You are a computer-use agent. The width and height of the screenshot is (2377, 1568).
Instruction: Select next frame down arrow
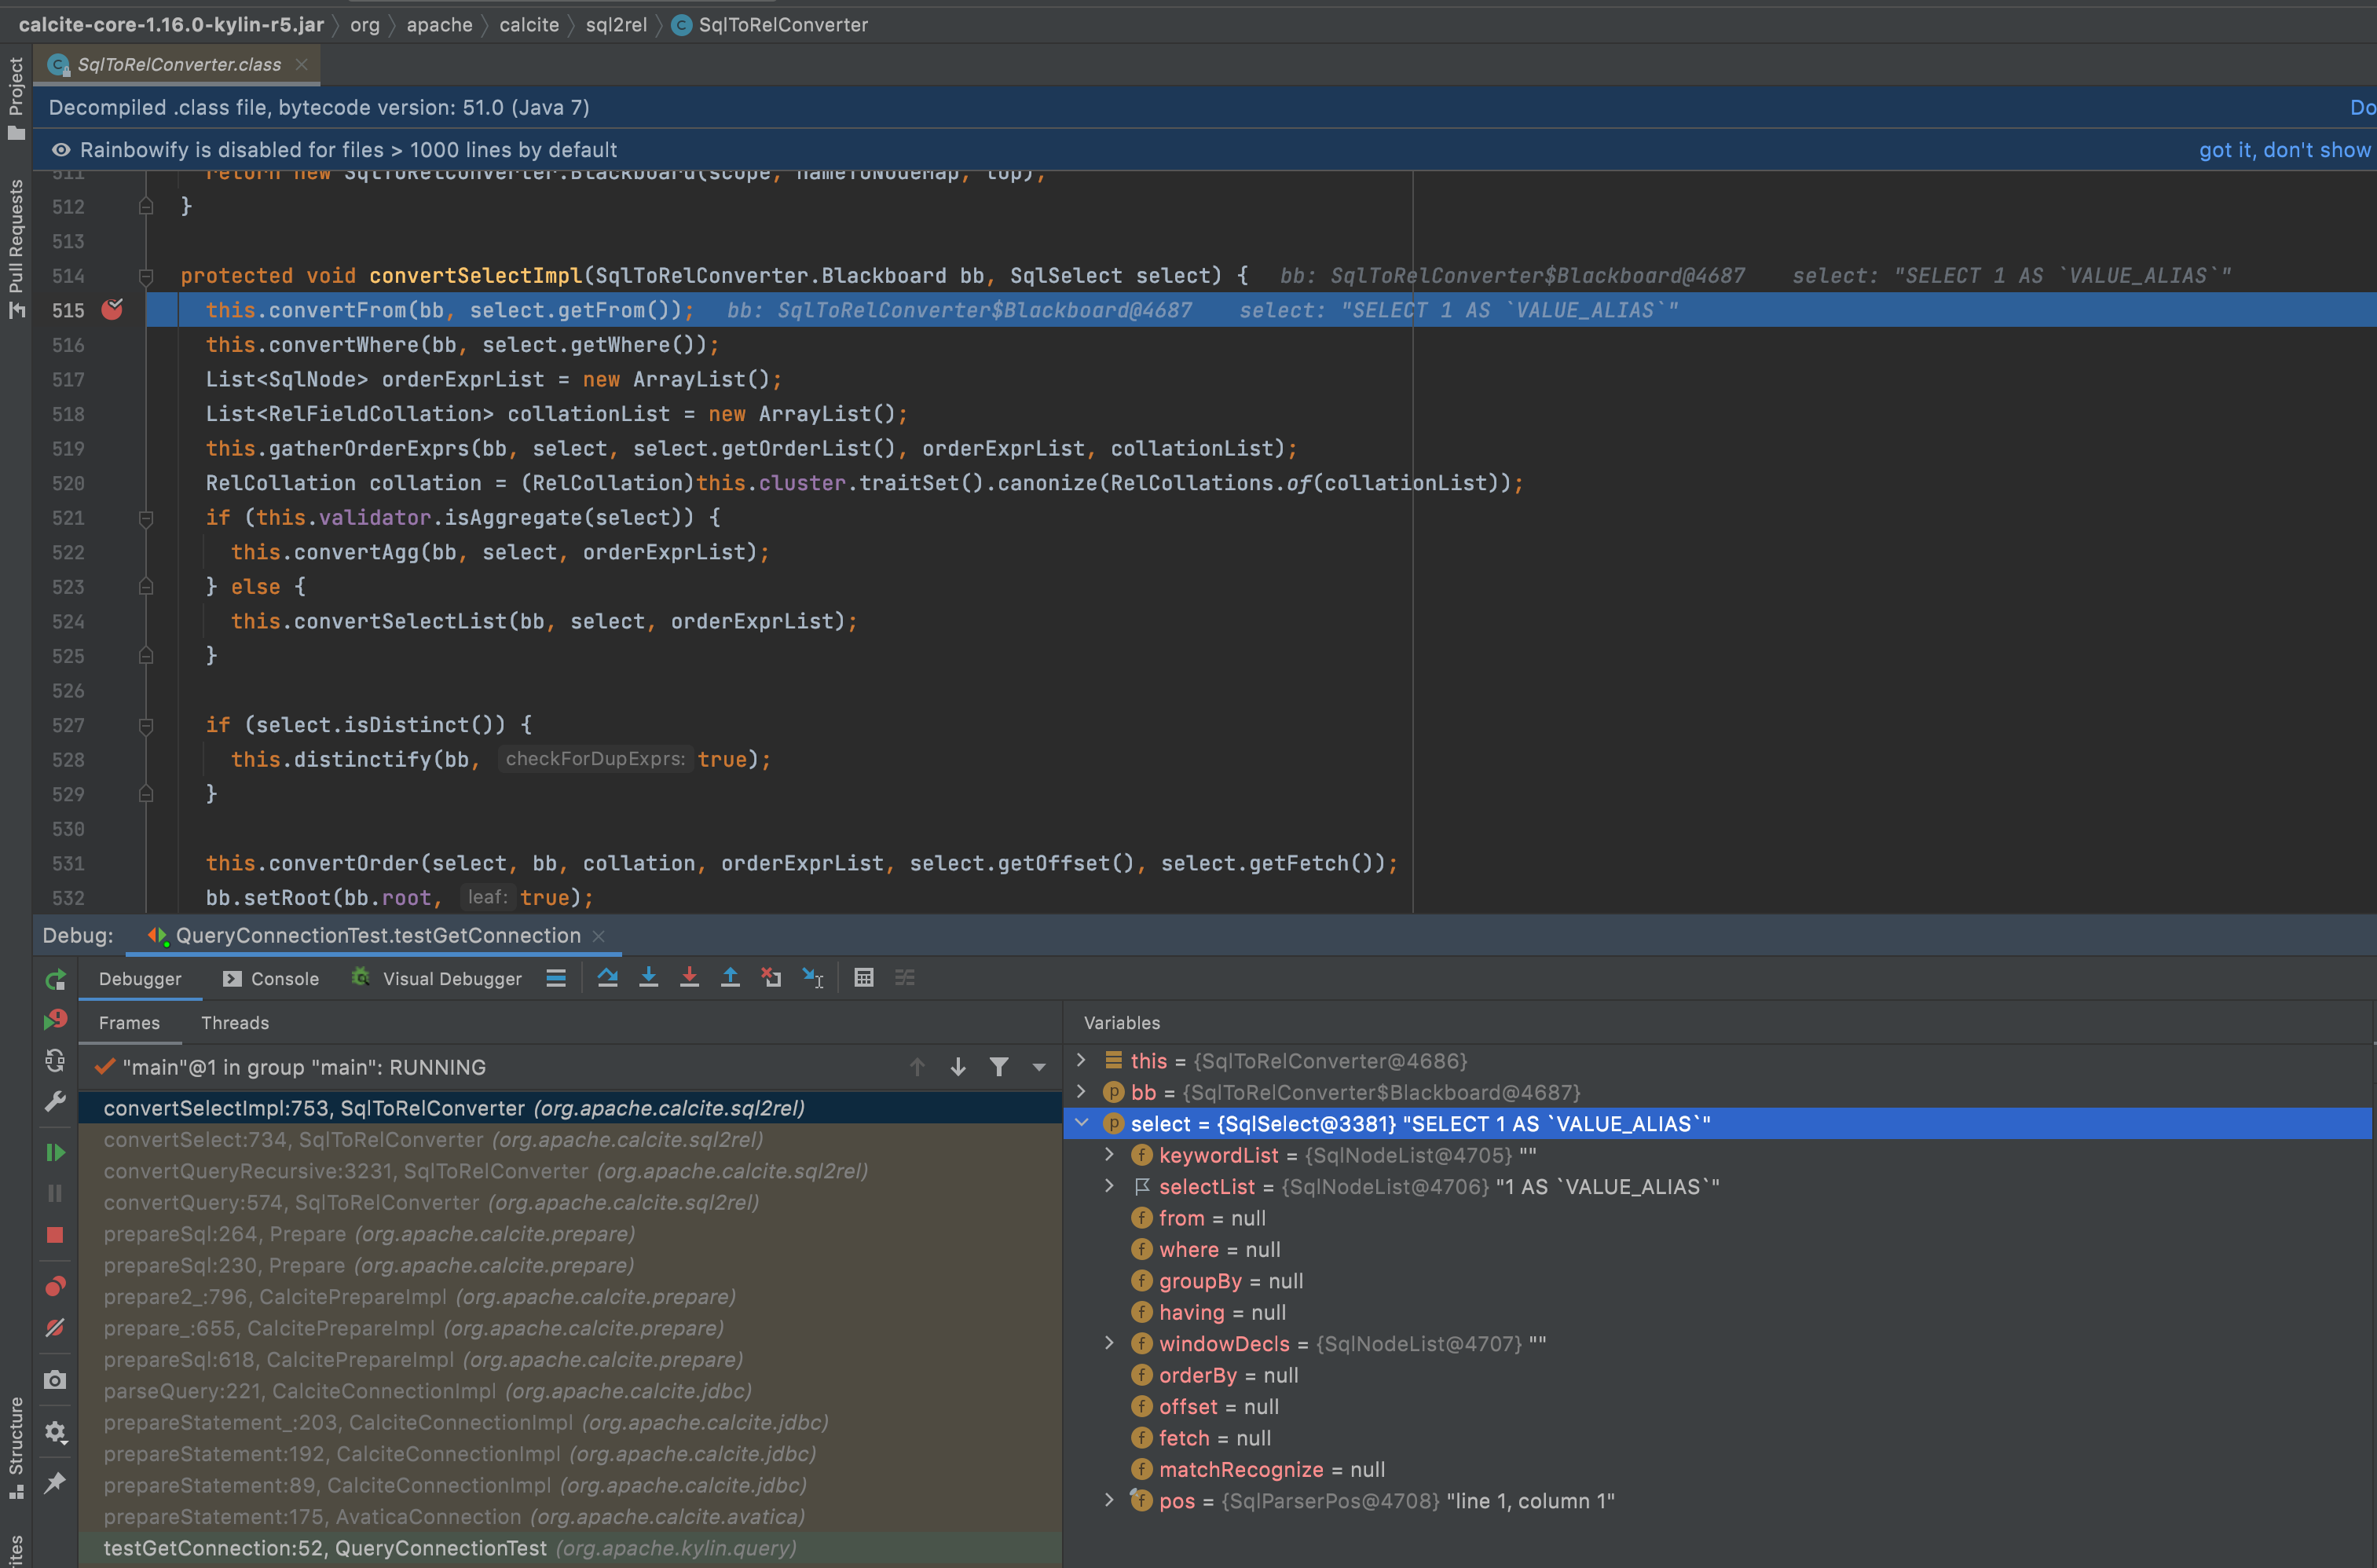point(958,1067)
